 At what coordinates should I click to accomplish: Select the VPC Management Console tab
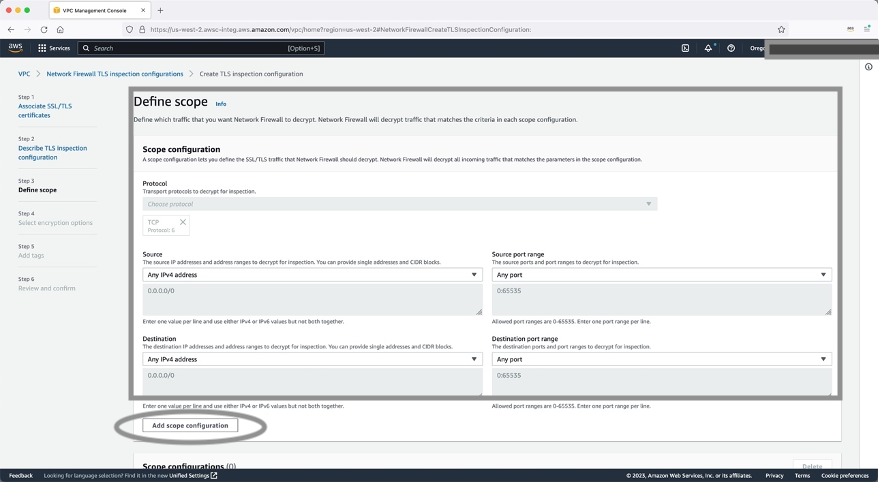99,10
